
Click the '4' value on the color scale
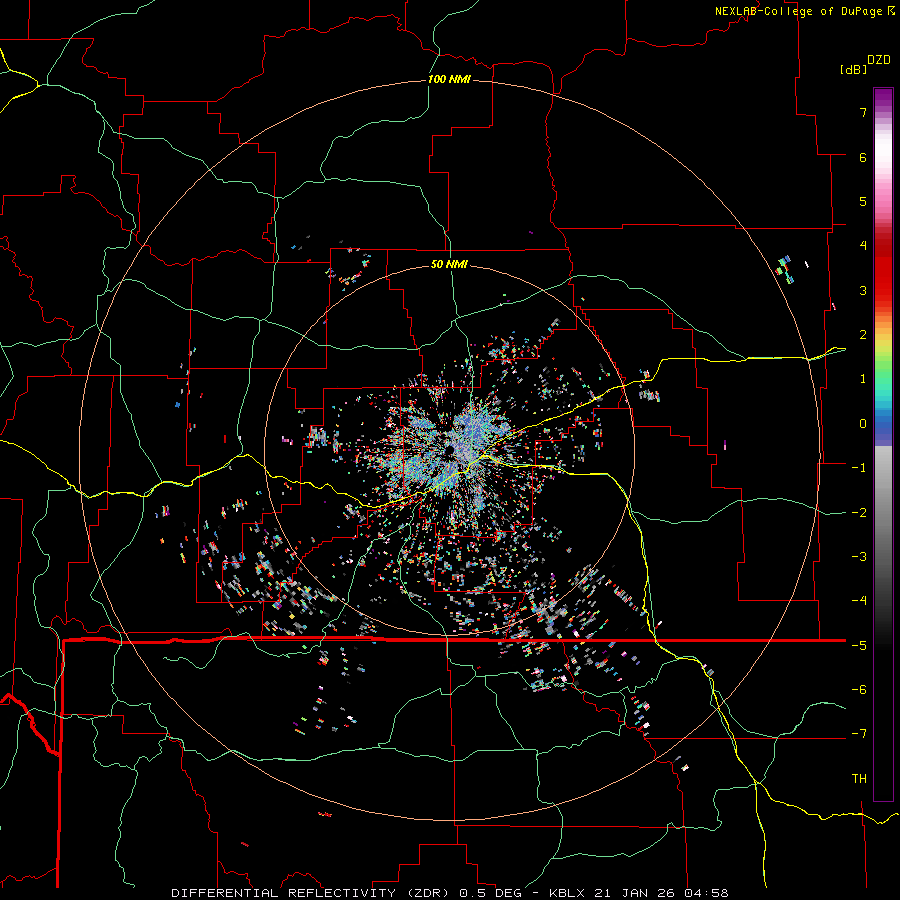click(x=863, y=246)
